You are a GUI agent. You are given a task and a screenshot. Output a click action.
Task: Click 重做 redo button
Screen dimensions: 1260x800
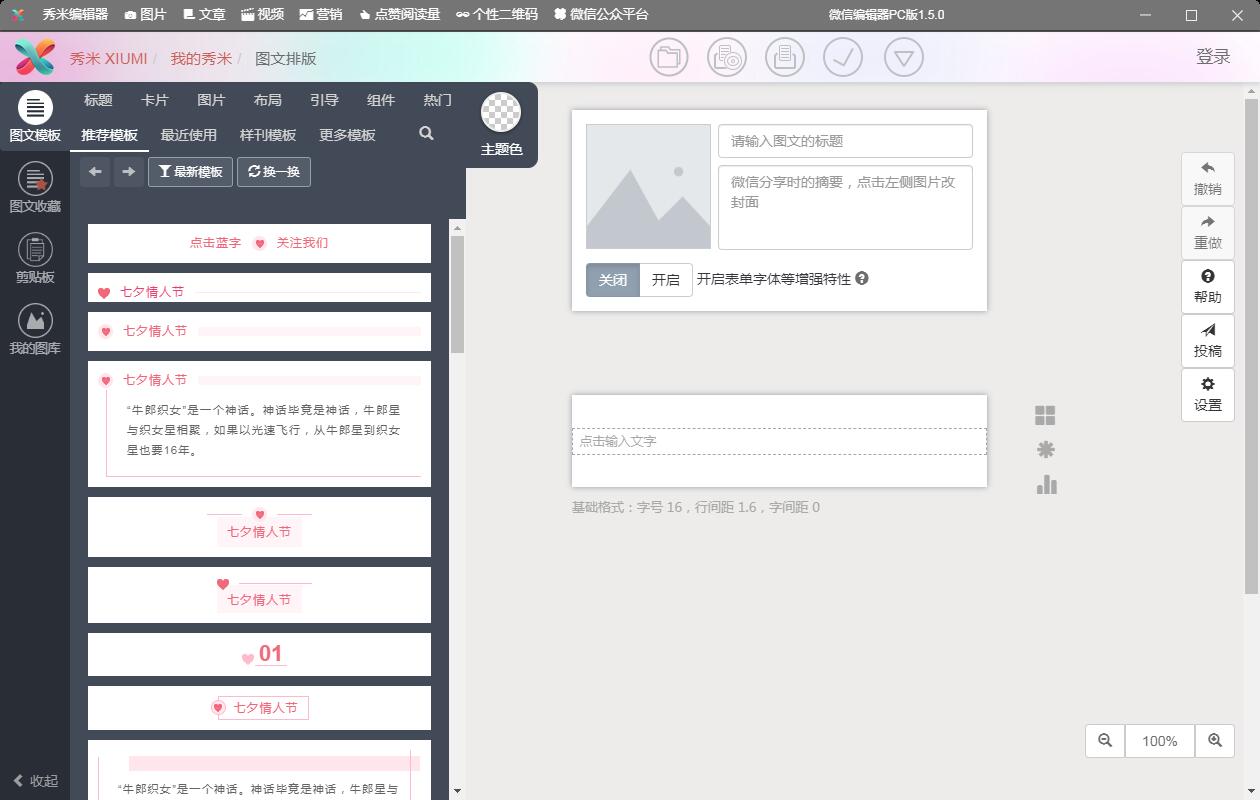tap(1208, 233)
